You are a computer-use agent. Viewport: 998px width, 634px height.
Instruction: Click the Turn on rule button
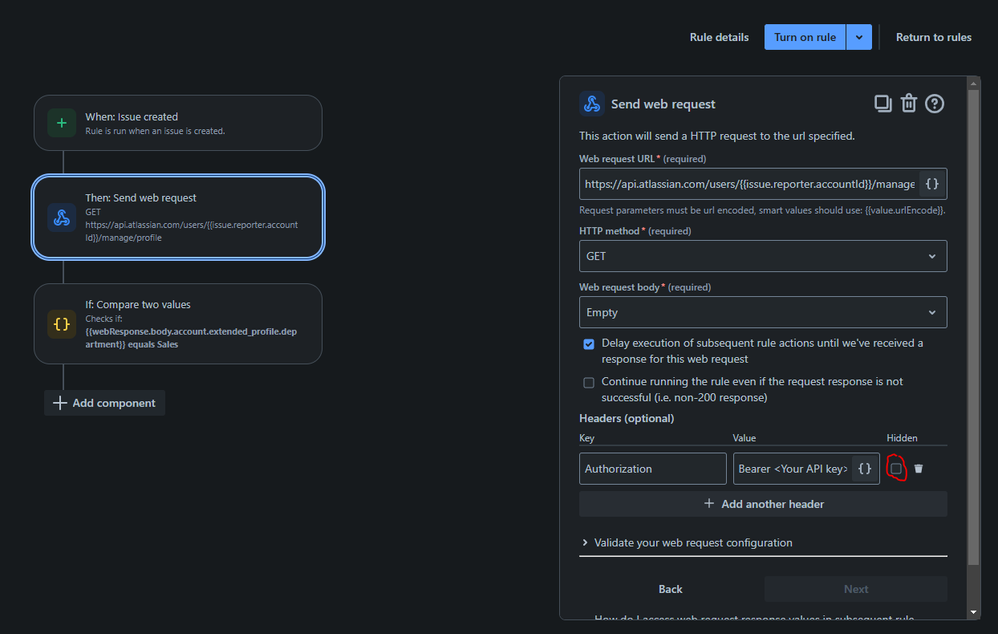point(805,37)
